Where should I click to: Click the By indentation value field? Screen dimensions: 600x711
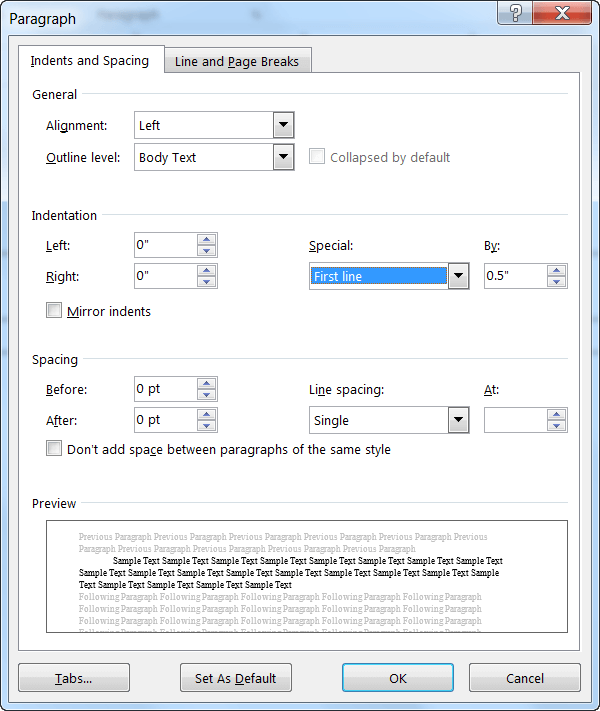click(516, 276)
